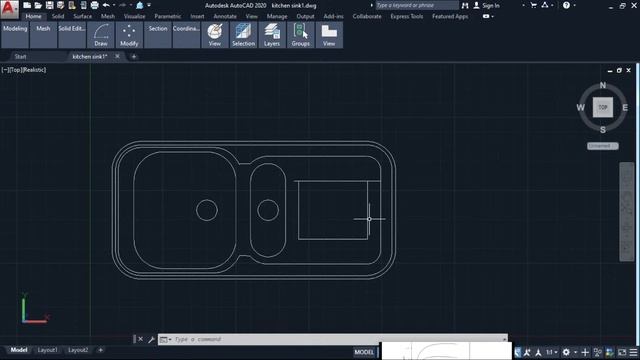Toggle MODEL space button in status bar
Viewport: 640px width, 360px height.
tap(364, 352)
